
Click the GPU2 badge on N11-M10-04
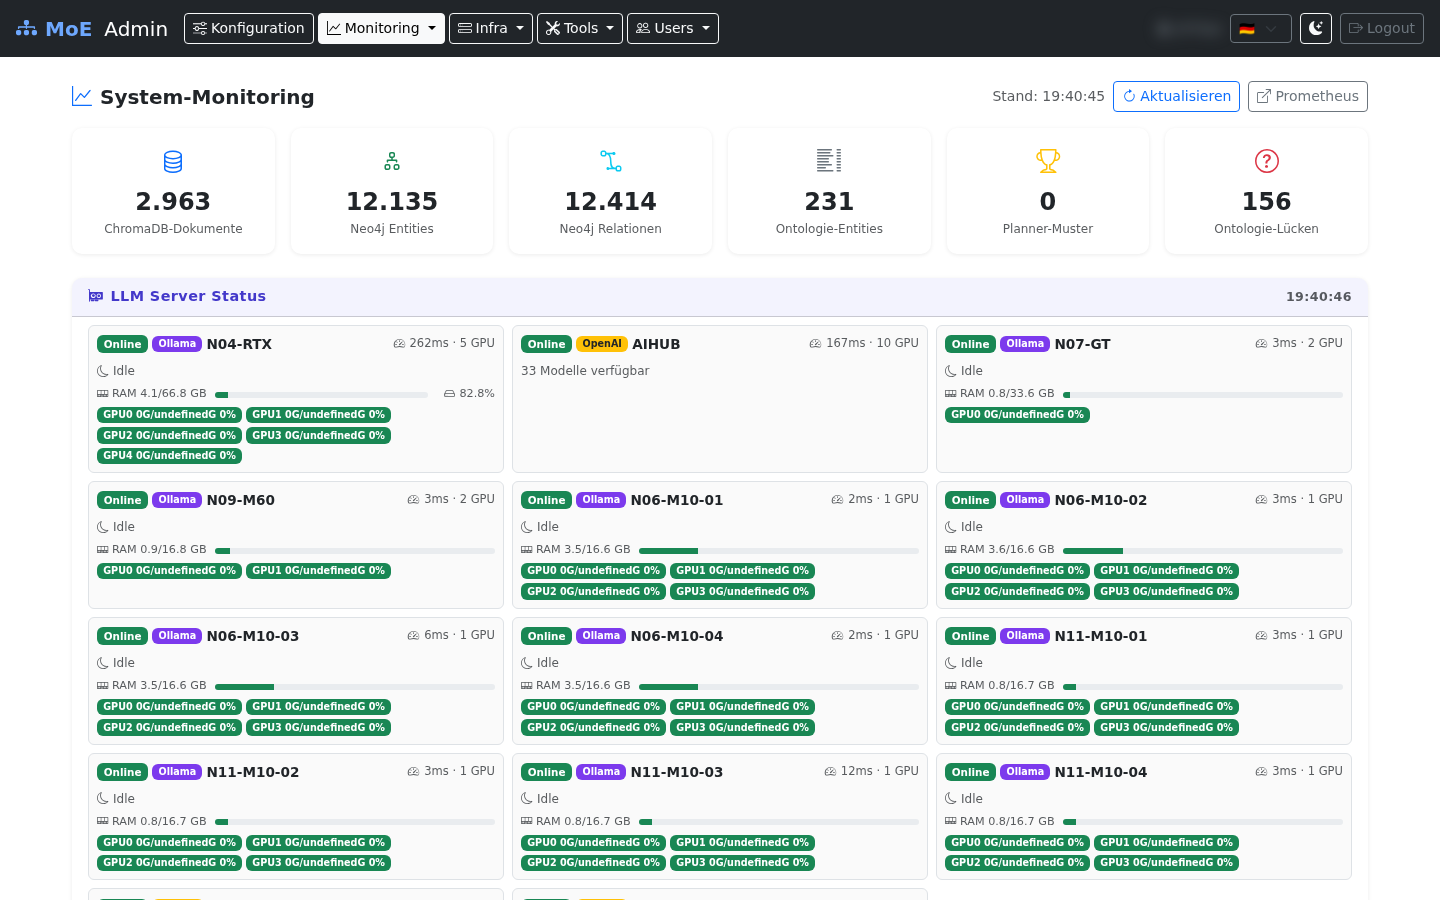1018,863
